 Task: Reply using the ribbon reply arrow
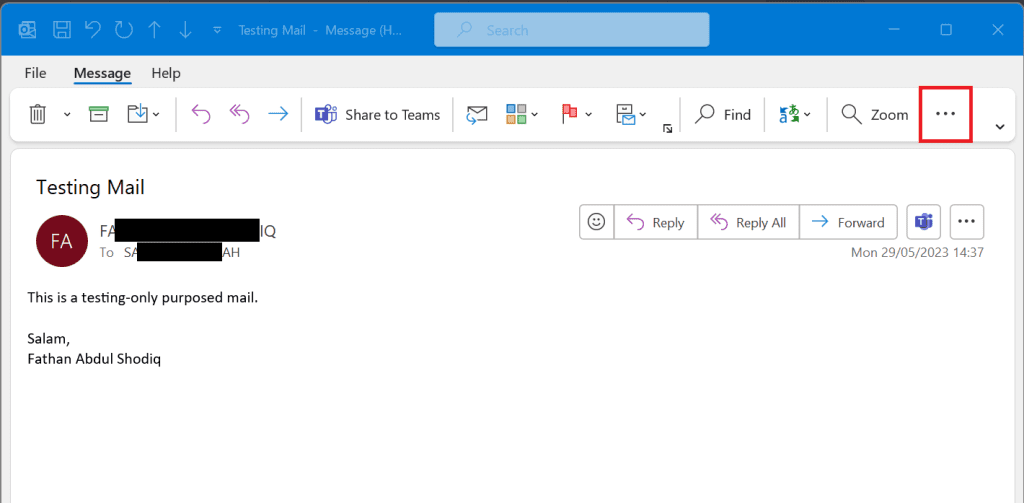click(x=200, y=114)
